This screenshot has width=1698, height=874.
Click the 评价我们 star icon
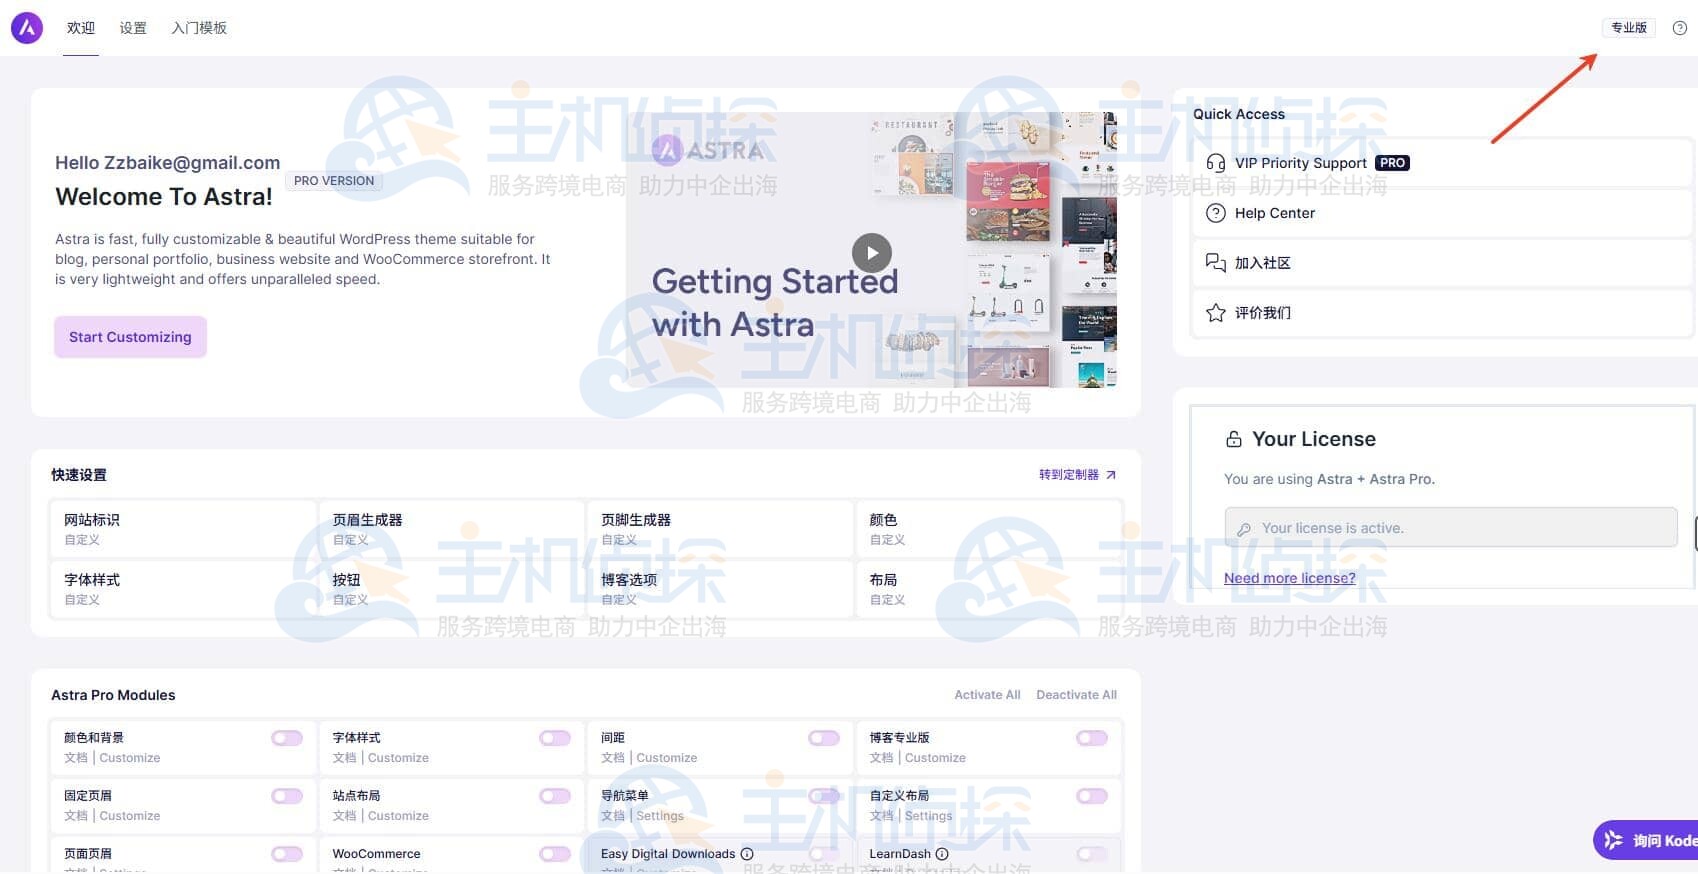coord(1216,313)
